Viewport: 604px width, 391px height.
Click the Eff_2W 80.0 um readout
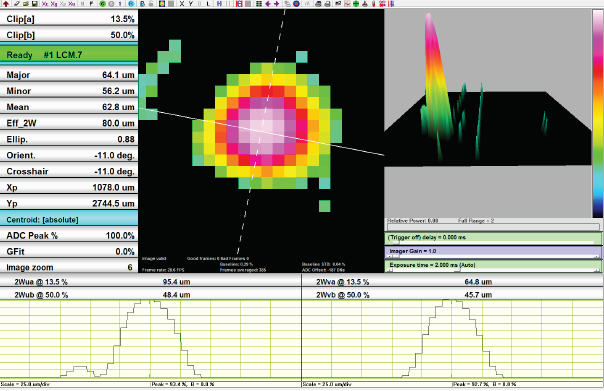(x=69, y=123)
